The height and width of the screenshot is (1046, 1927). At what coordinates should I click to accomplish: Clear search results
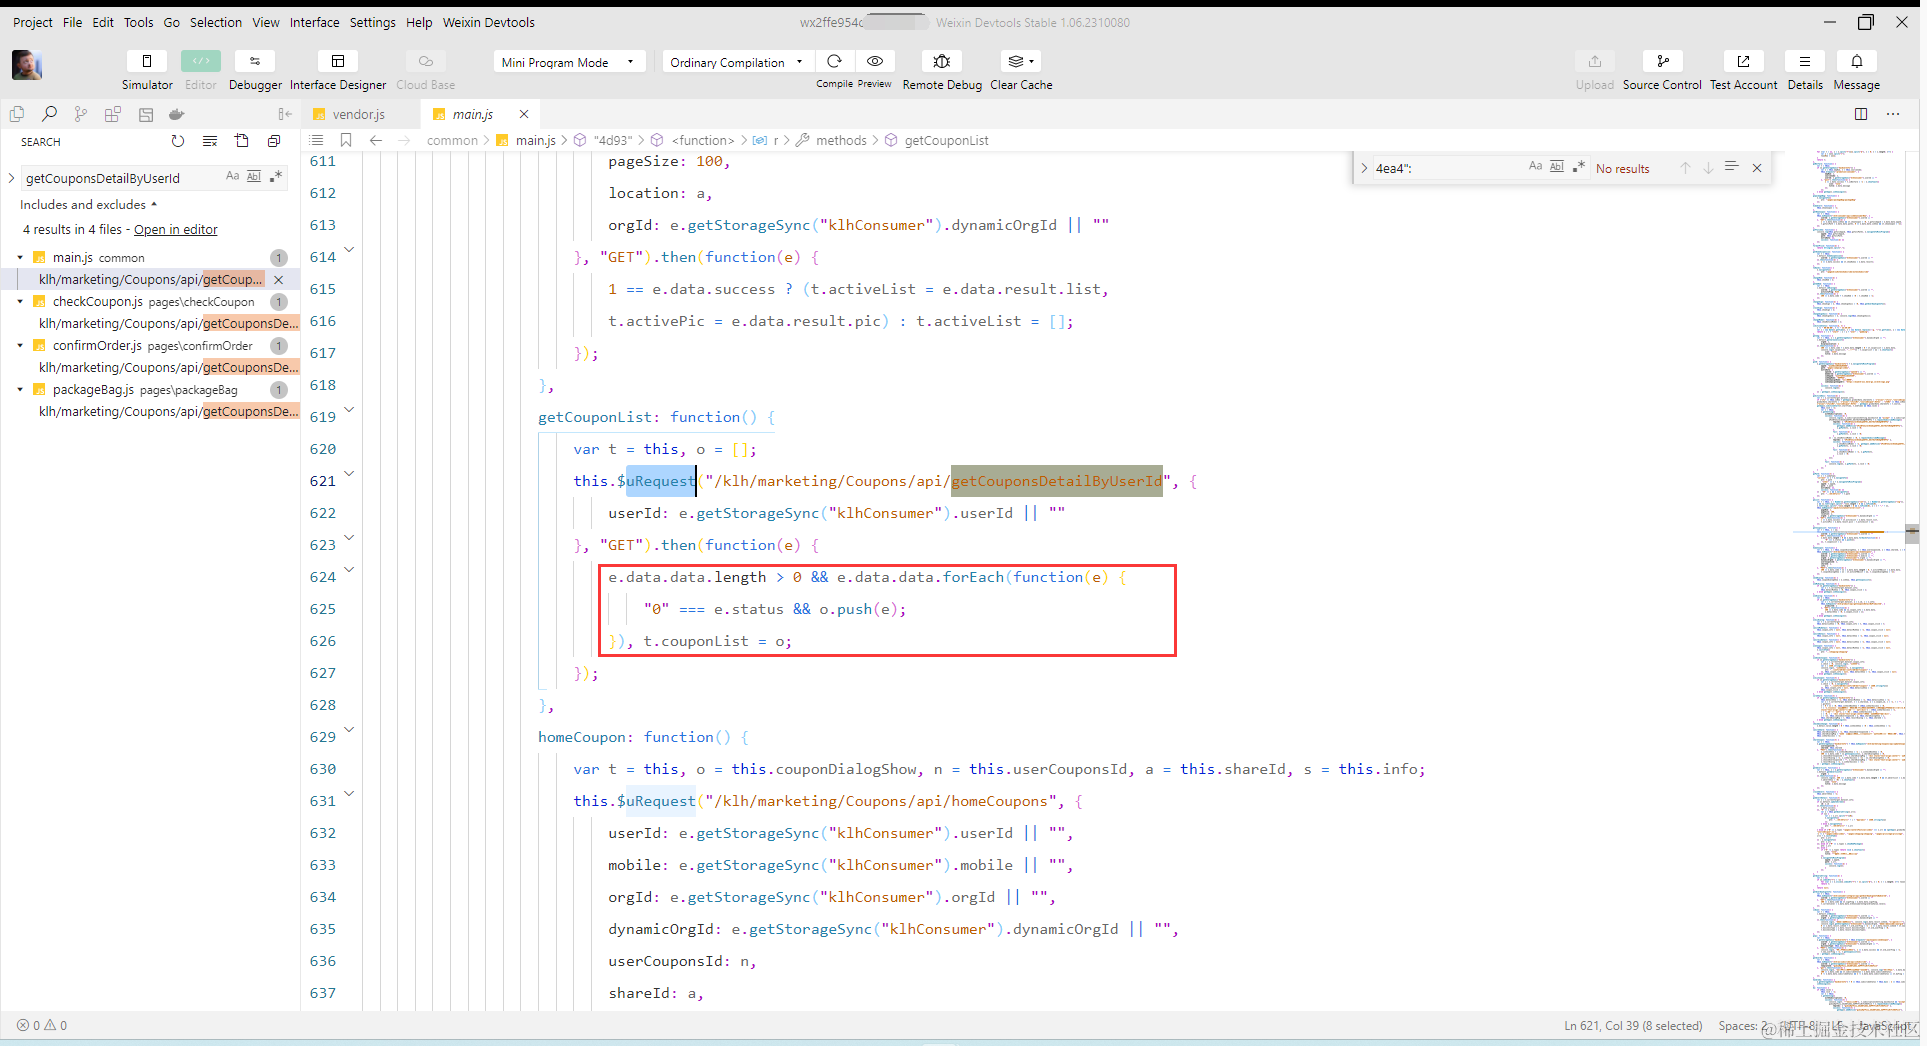tap(210, 141)
